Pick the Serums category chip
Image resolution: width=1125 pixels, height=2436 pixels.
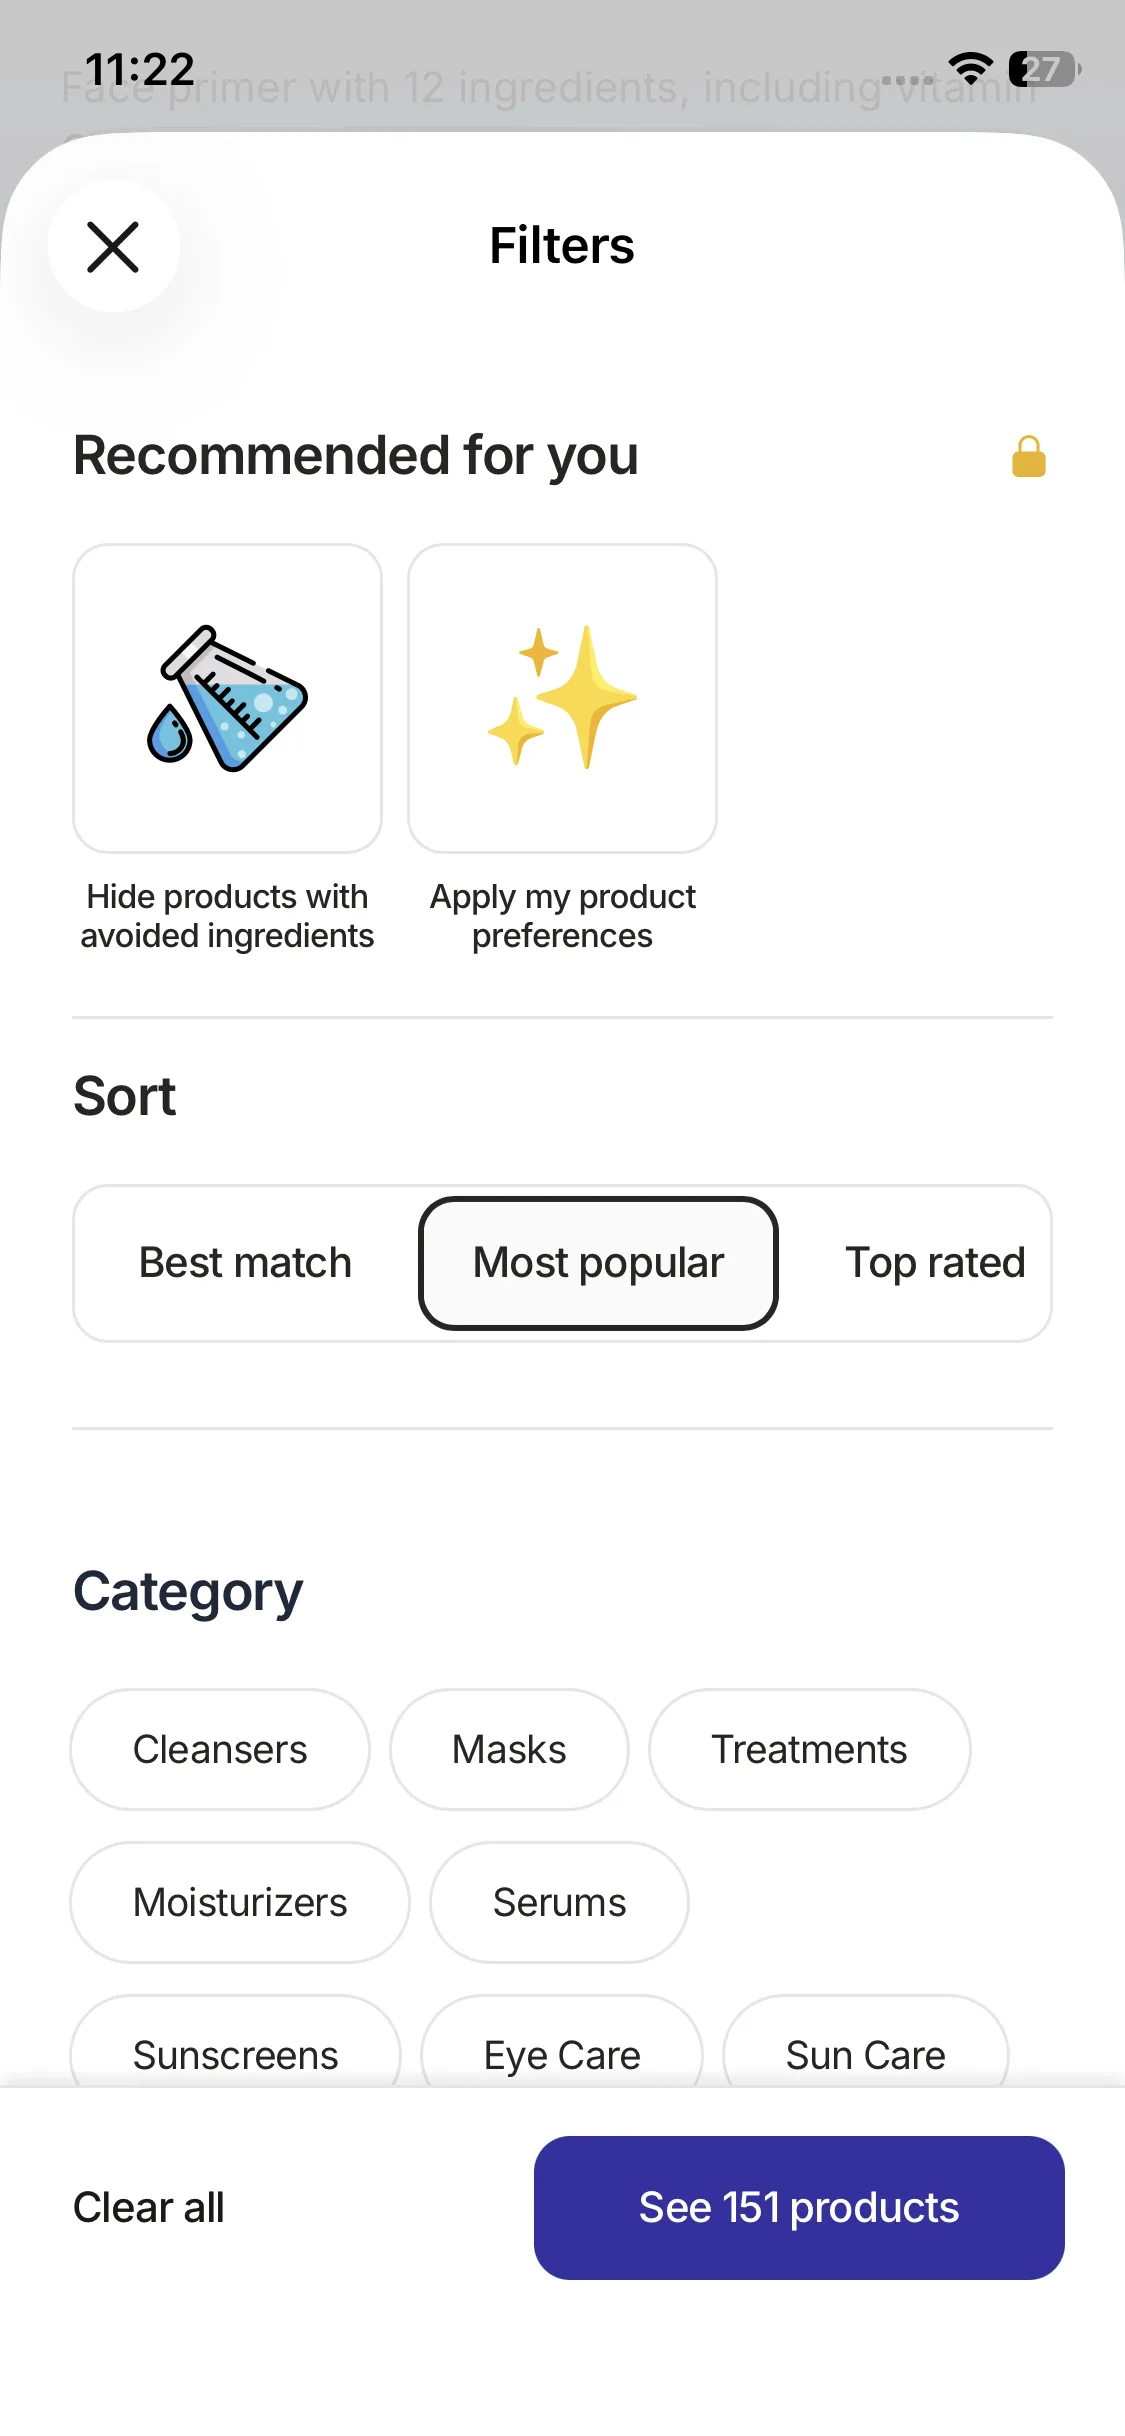(x=559, y=1902)
